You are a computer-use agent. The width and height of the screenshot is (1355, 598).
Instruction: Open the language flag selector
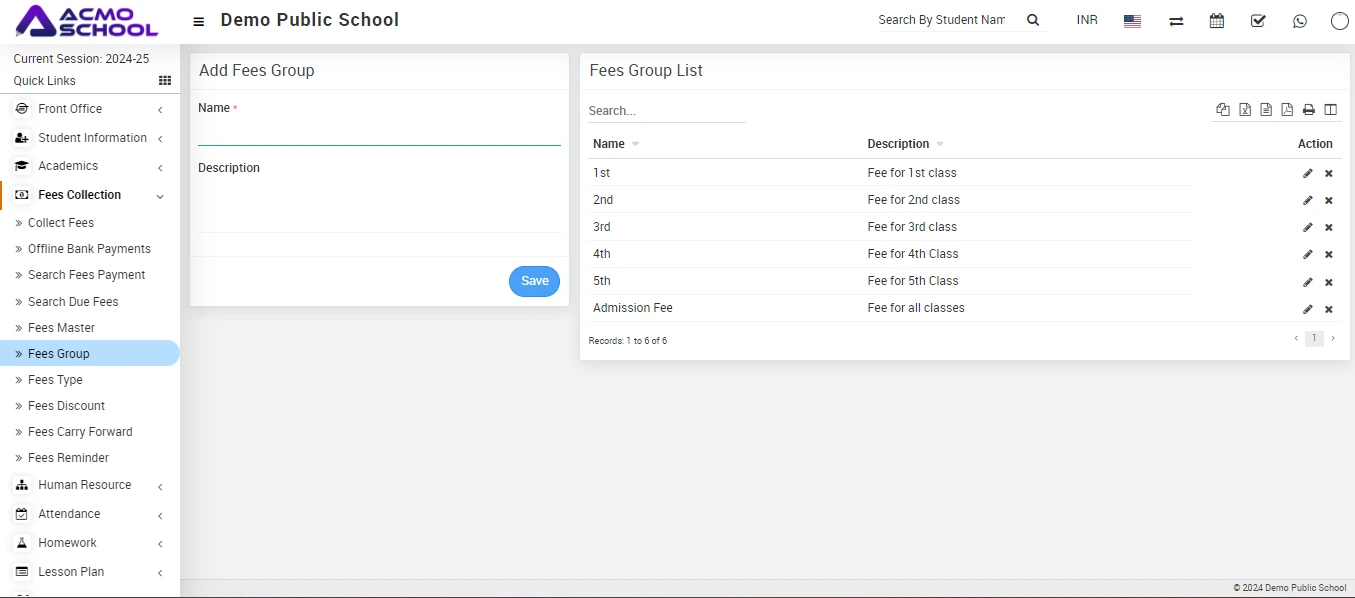pos(1132,21)
